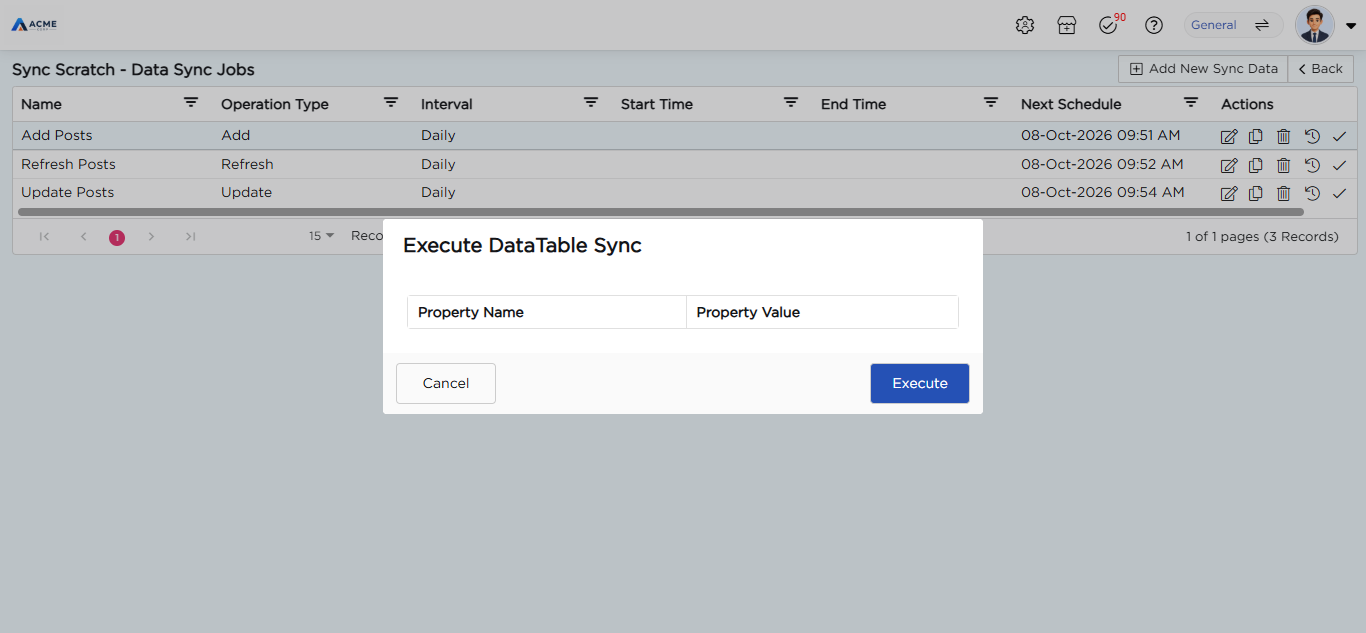1366x633 pixels.
Task: Open filter for Interval column
Action: (x=591, y=102)
